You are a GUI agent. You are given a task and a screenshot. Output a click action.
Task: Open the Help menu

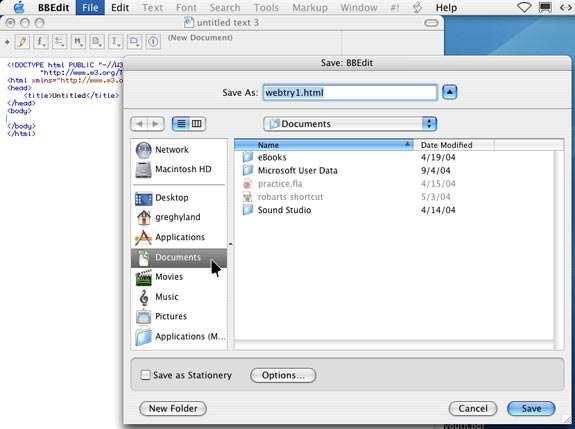pyautogui.click(x=446, y=8)
